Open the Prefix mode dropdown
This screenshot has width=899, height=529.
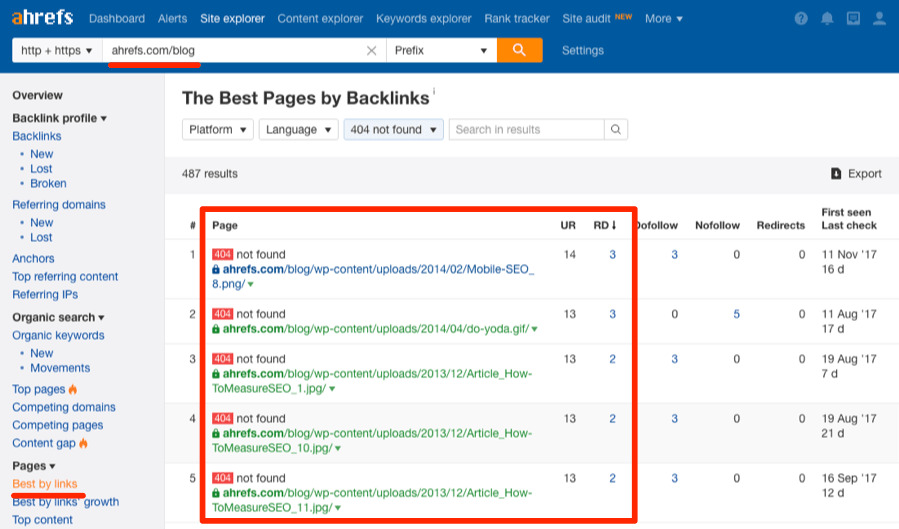click(x=441, y=51)
